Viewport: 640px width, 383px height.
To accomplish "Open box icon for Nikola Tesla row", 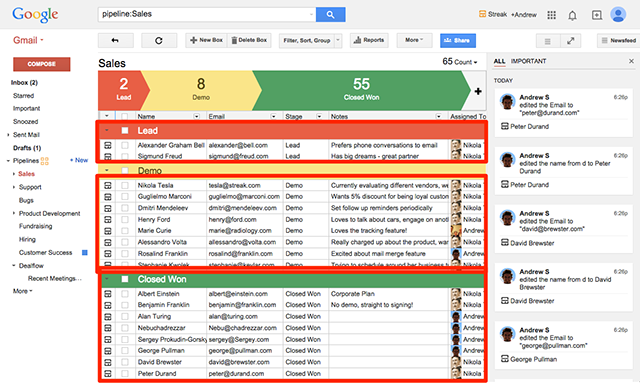I will tap(108, 185).
